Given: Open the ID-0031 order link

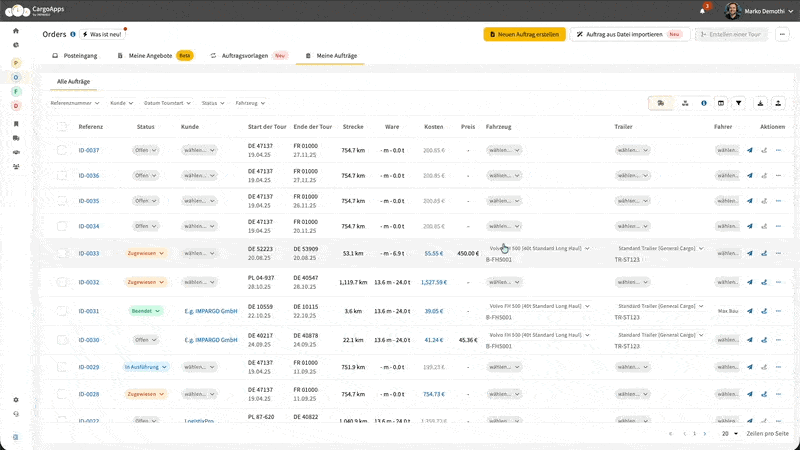Looking at the screenshot, I should coord(89,311).
